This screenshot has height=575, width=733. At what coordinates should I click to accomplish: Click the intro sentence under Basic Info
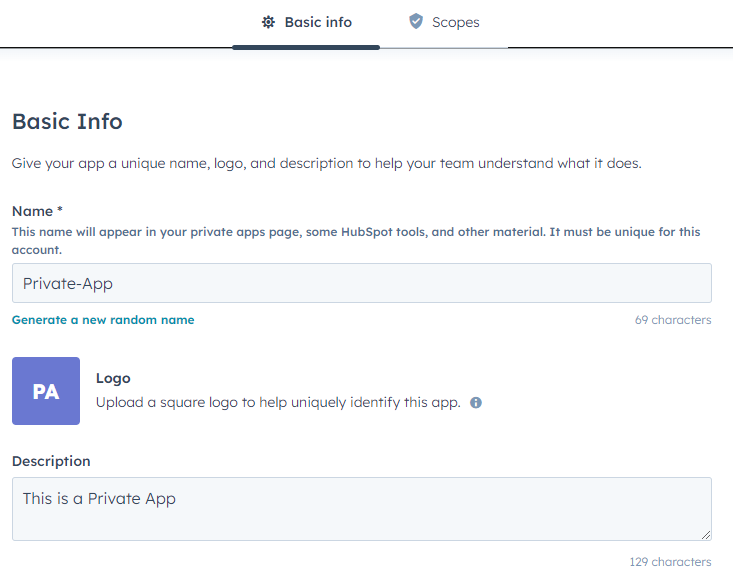[x=326, y=163]
